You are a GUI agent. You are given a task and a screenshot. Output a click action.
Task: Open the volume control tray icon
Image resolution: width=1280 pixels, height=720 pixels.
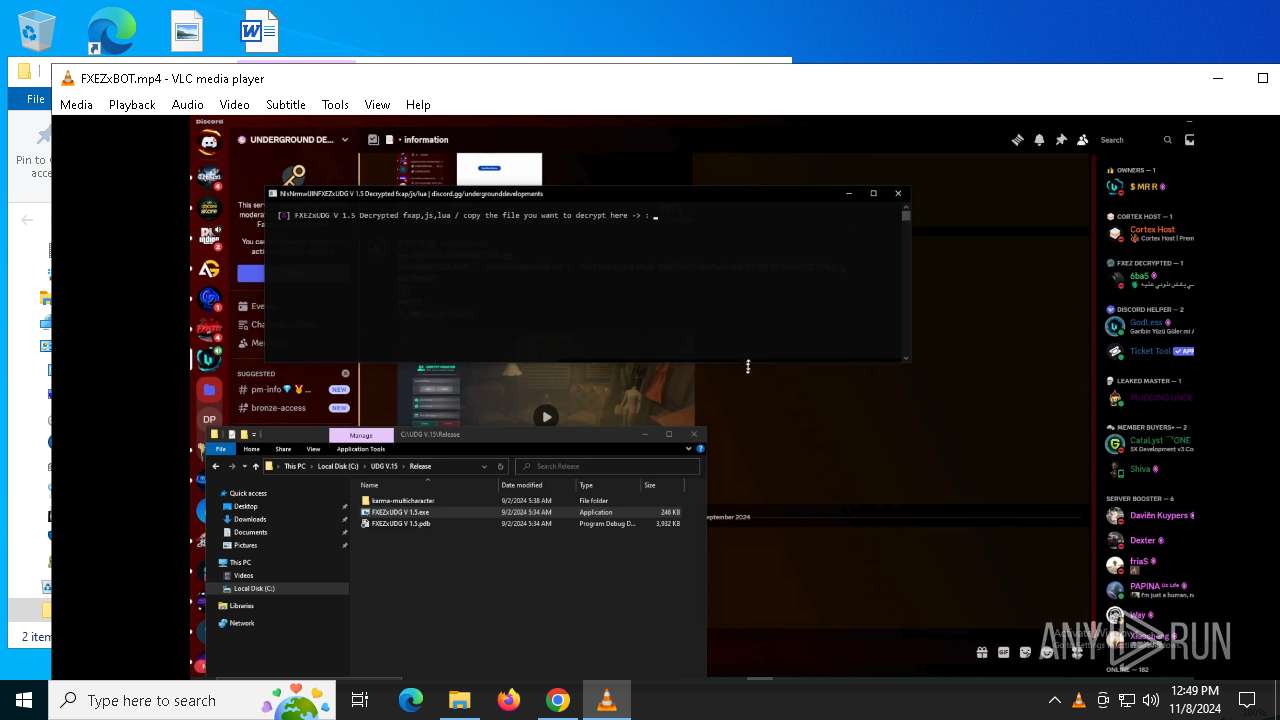pyautogui.click(x=1151, y=701)
